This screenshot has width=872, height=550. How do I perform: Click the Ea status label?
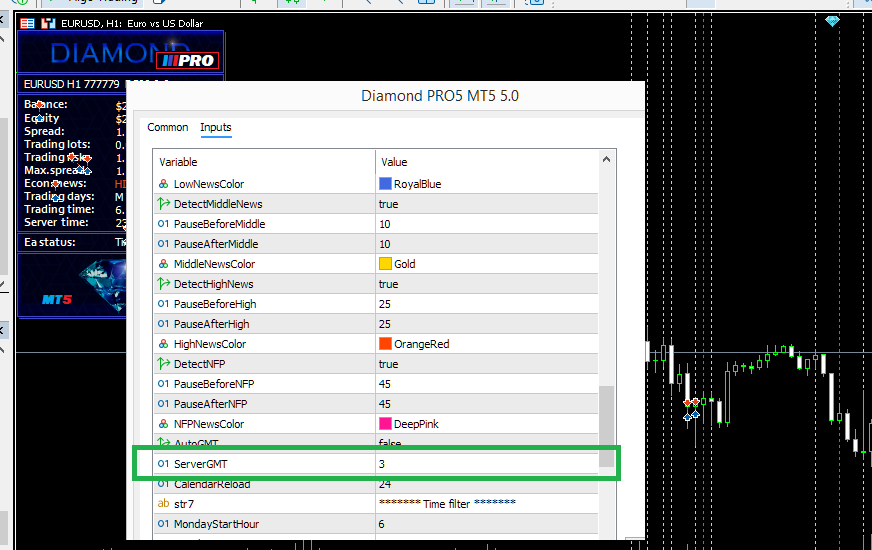tap(49, 242)
